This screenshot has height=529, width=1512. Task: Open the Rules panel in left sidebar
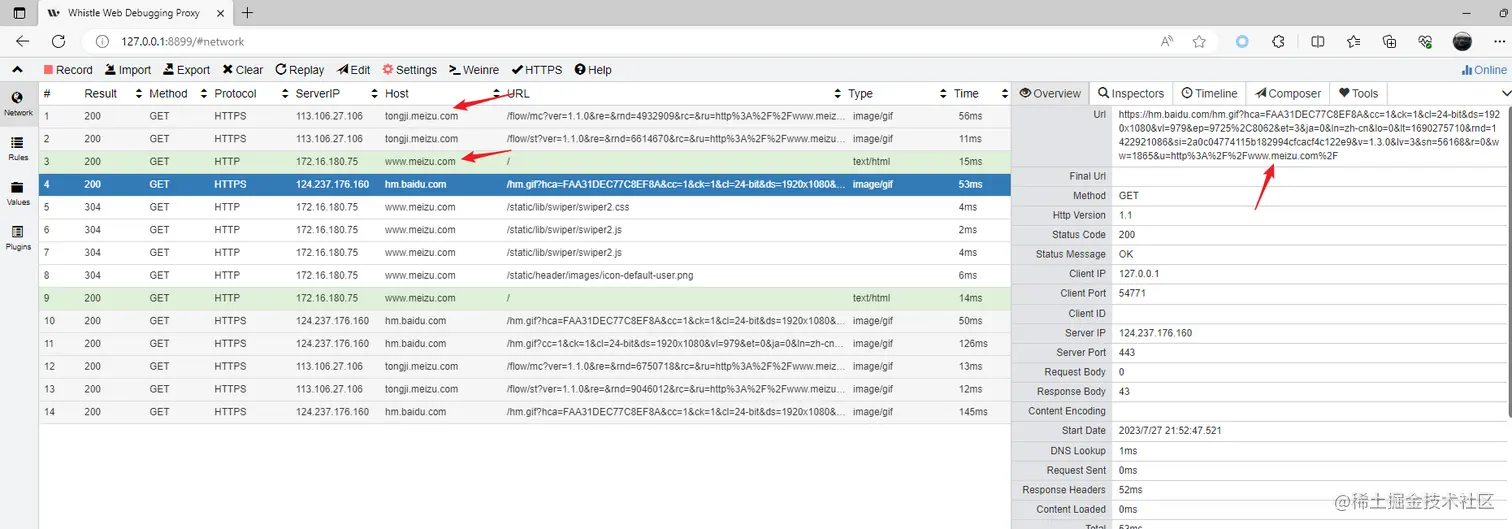(18, 148)
